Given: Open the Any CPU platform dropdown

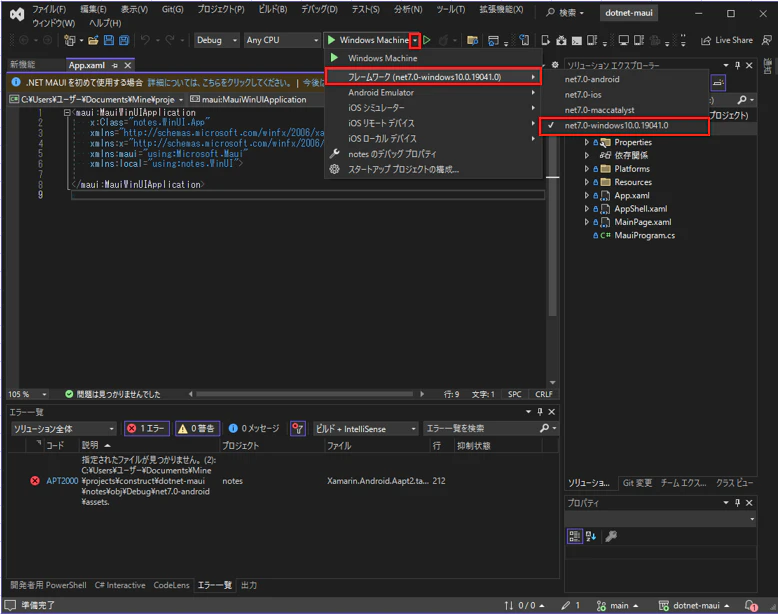Looking at the screenshot, I should pos(282,40).
